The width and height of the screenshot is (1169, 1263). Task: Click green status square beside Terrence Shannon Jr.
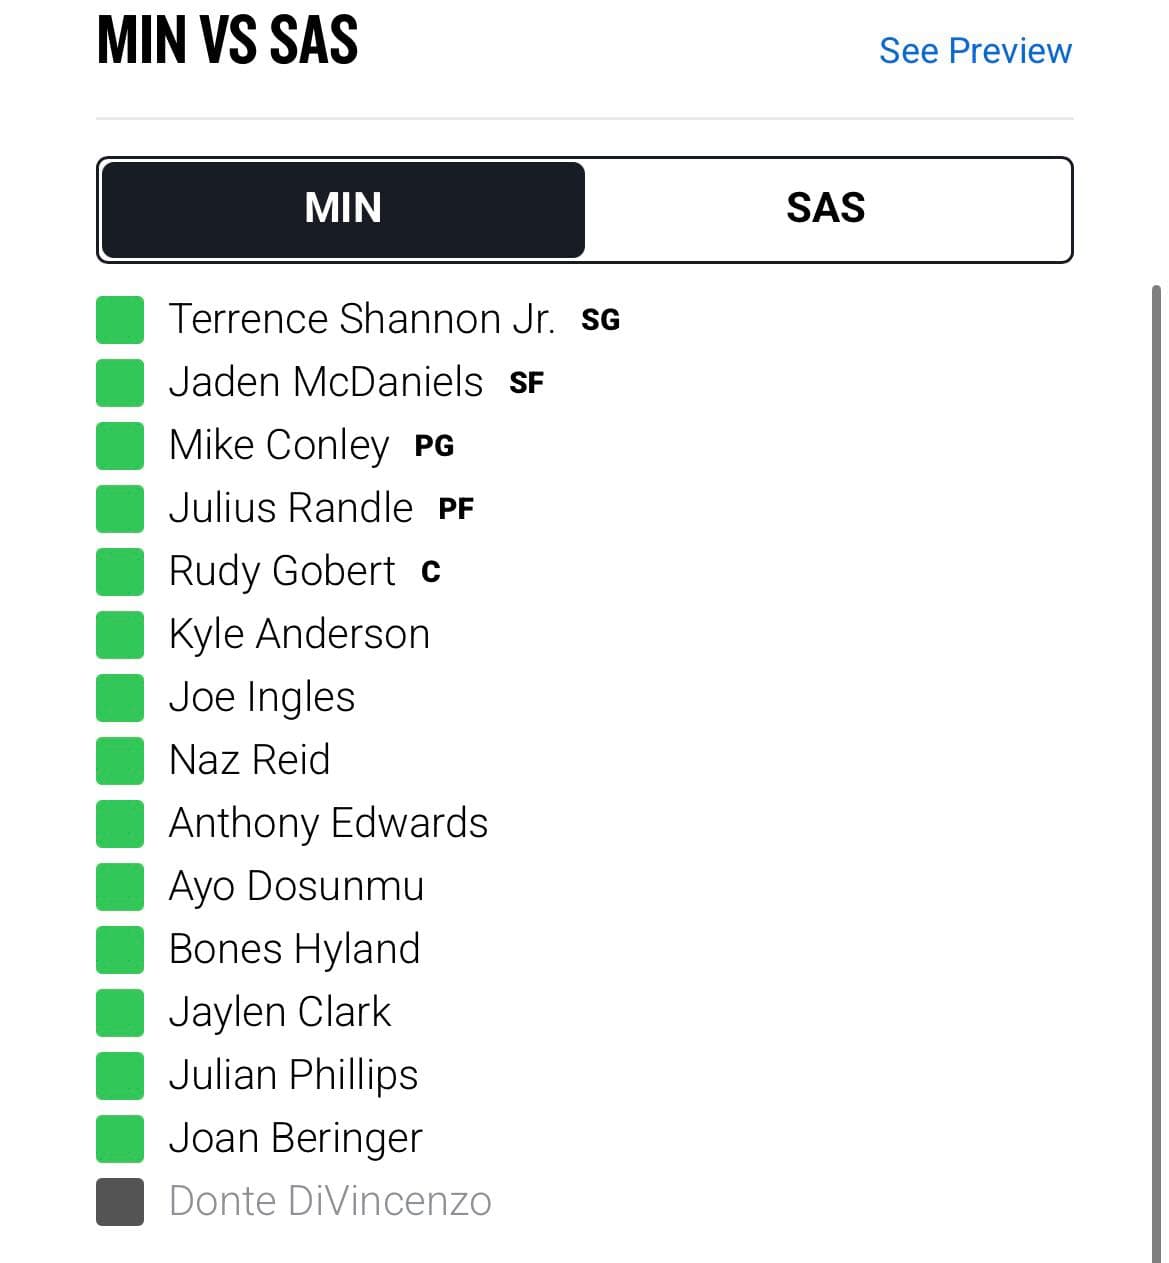tap(120, 319)
